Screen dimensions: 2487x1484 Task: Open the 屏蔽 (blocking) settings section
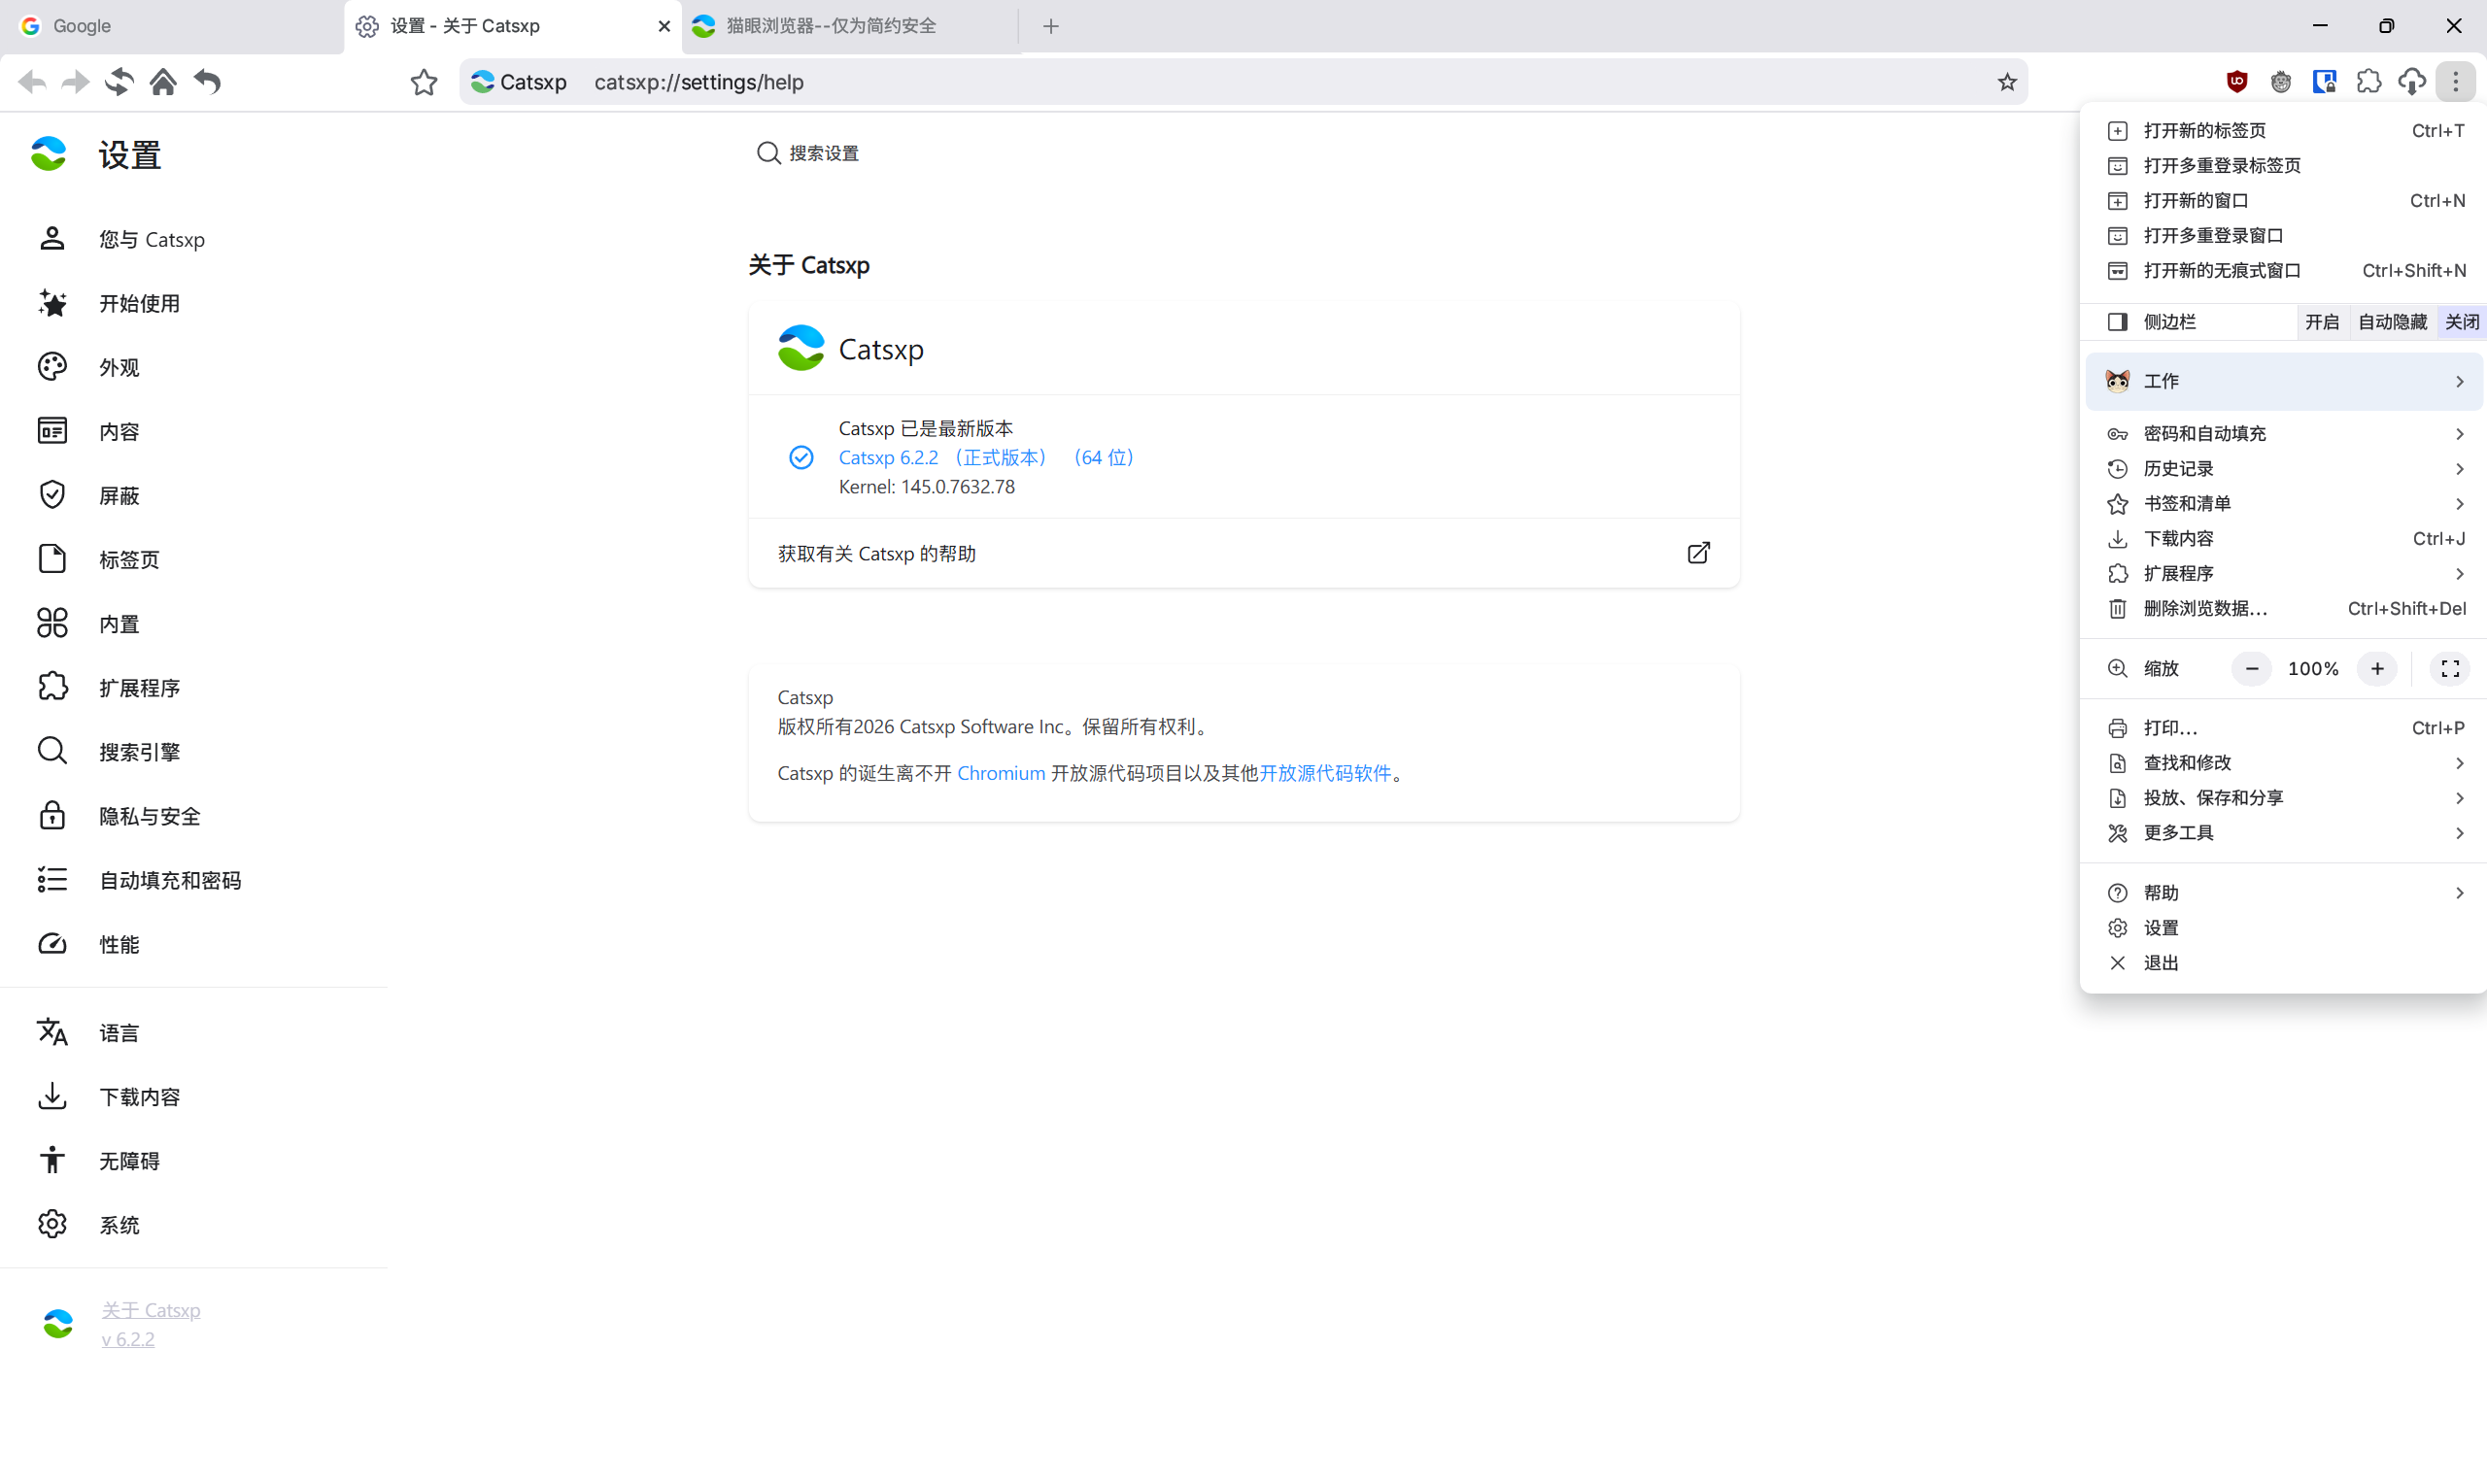point(118,494)
